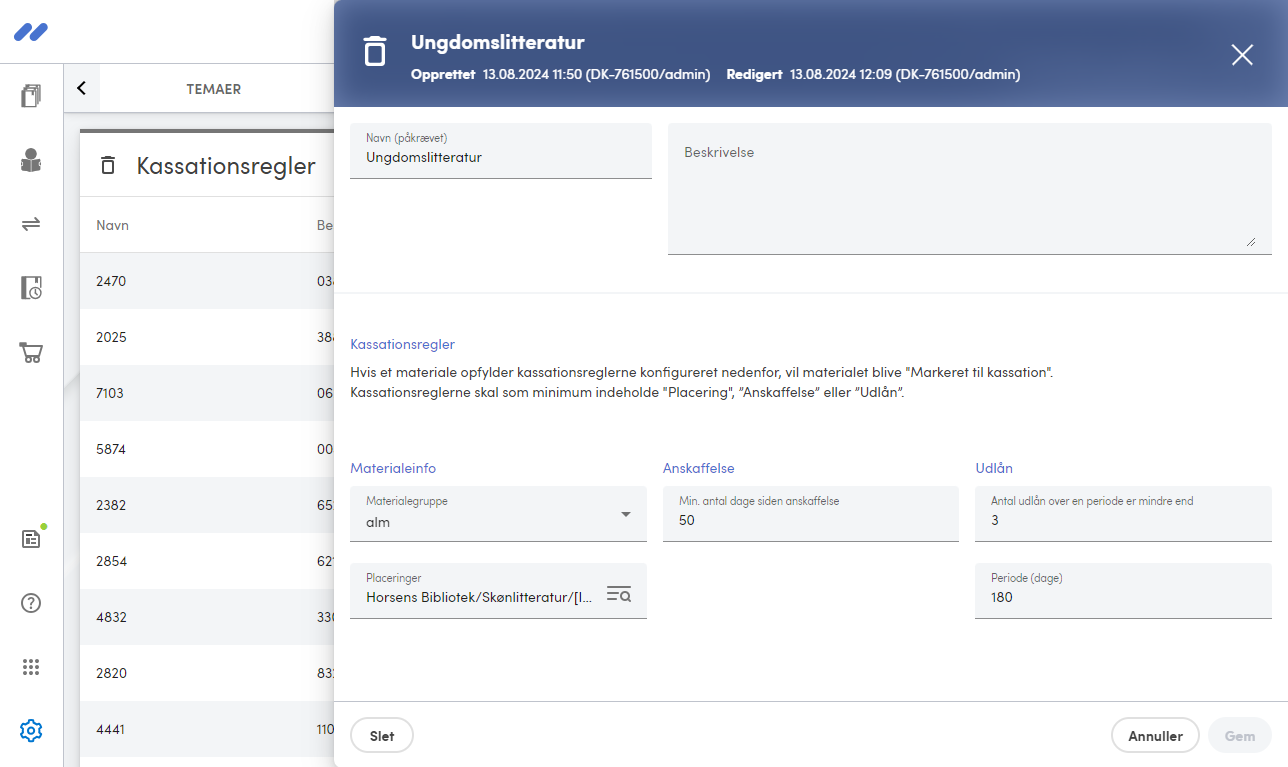The image size is (1288, 767).
Task: Select row 7103 in the list
Action: [x=207, y=393]
